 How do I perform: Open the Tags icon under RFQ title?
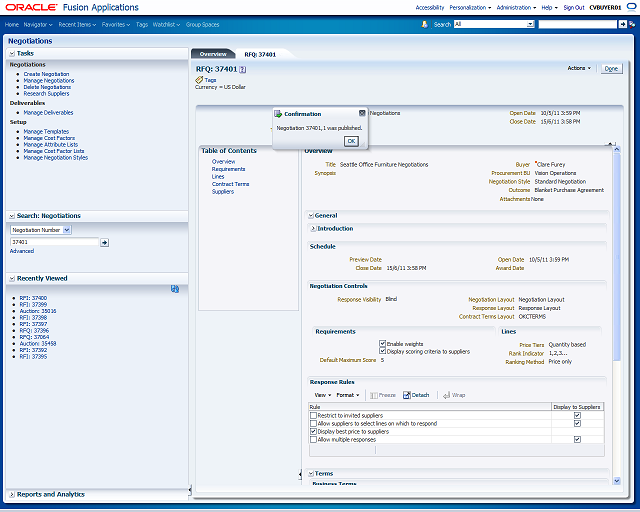point(199,80)
